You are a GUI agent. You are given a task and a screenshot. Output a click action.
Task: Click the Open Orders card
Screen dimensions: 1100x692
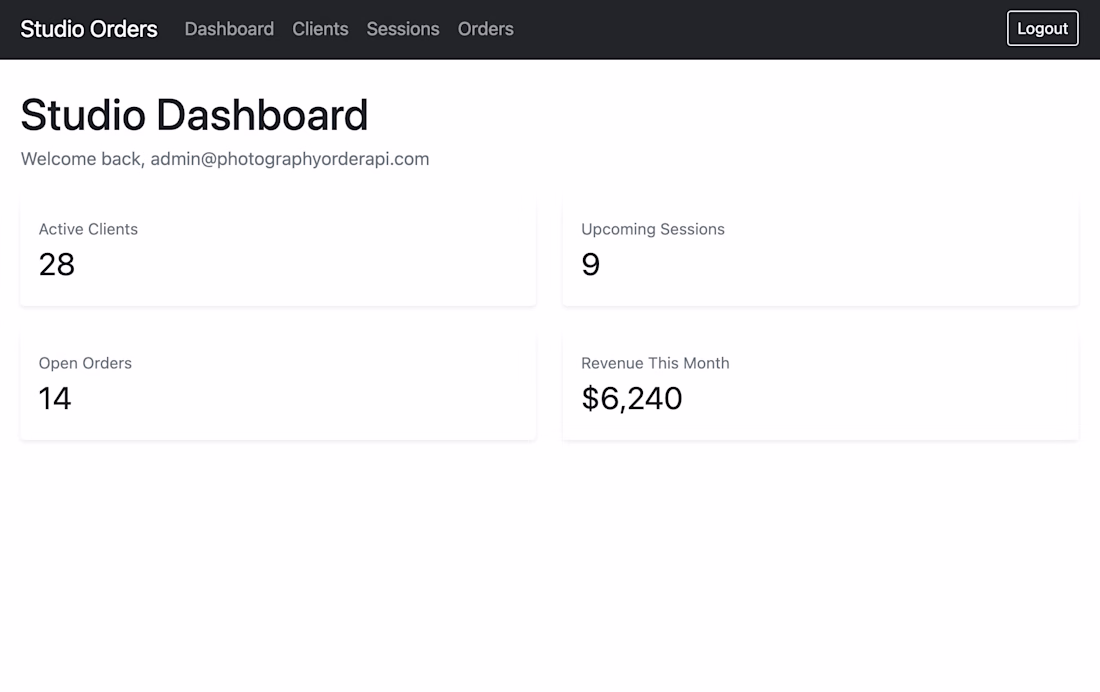278,387
